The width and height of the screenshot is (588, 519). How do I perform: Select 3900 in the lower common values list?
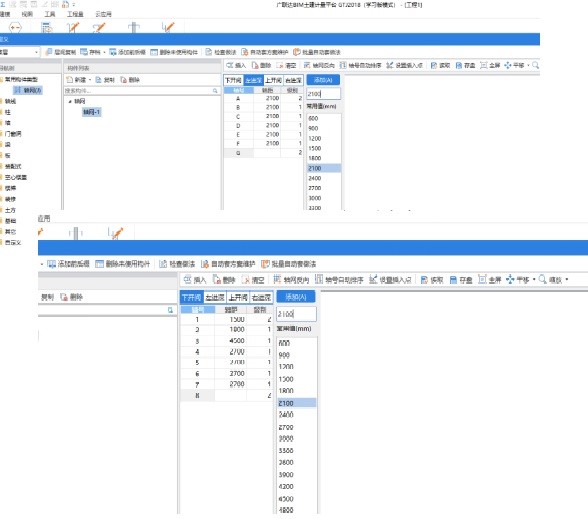[297, 475]
